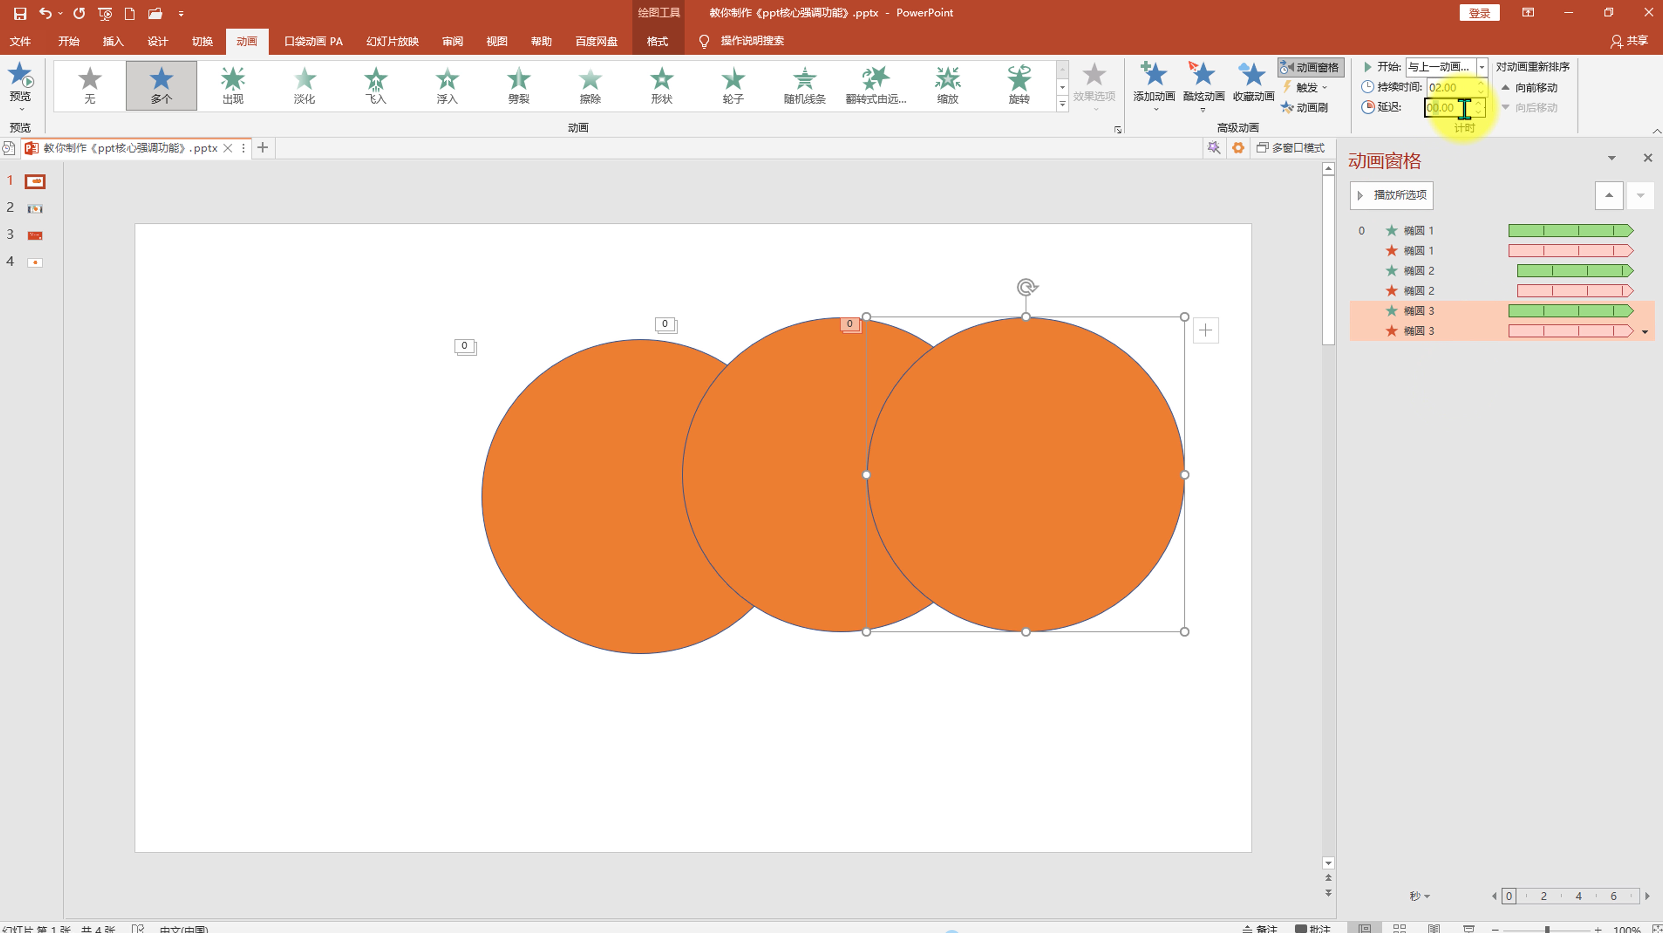Image resolution: width=1663 pixels, height=933 pixels.
Task: Click green timeline bar of first 椭圆 1 entry
Action: click(x=1570, y=231)
